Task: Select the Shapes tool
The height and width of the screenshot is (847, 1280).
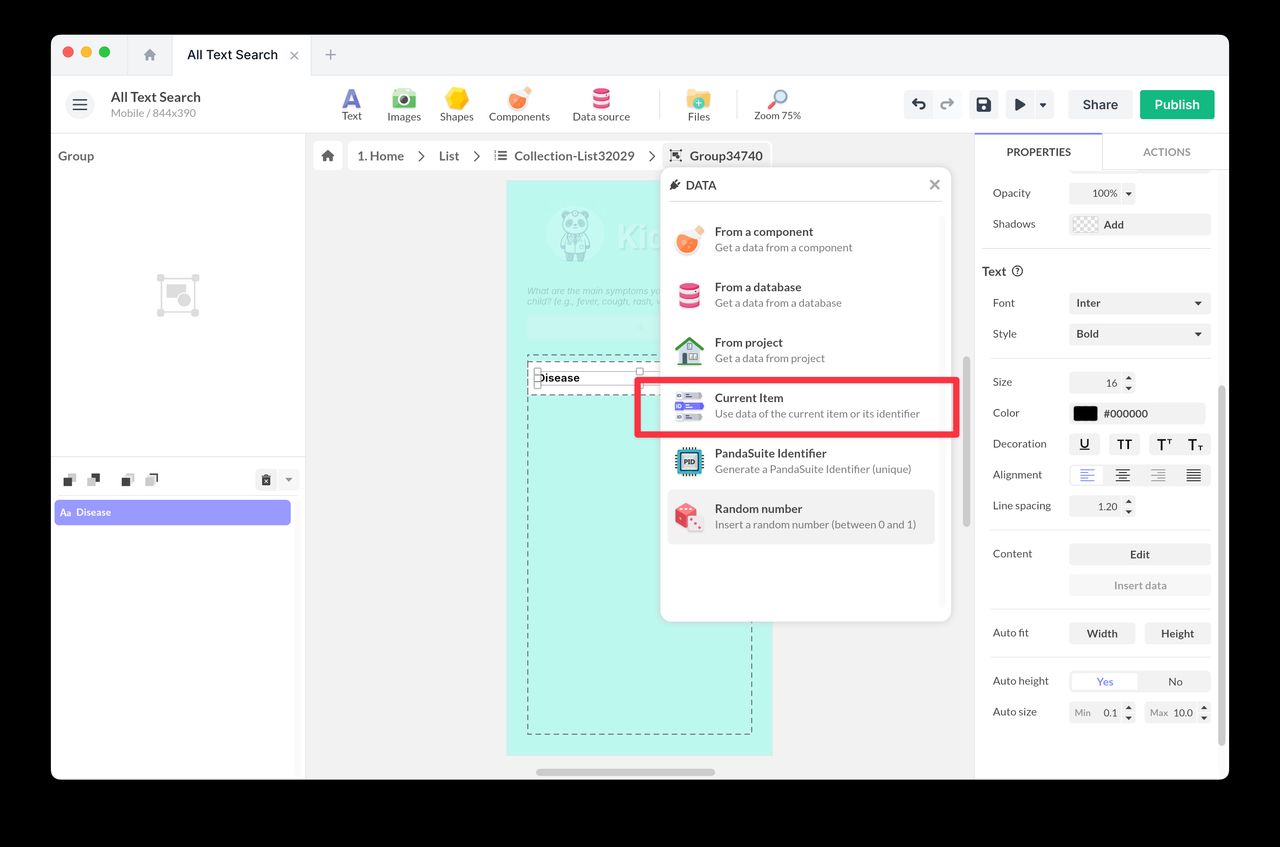Action: tap(456, 104)
